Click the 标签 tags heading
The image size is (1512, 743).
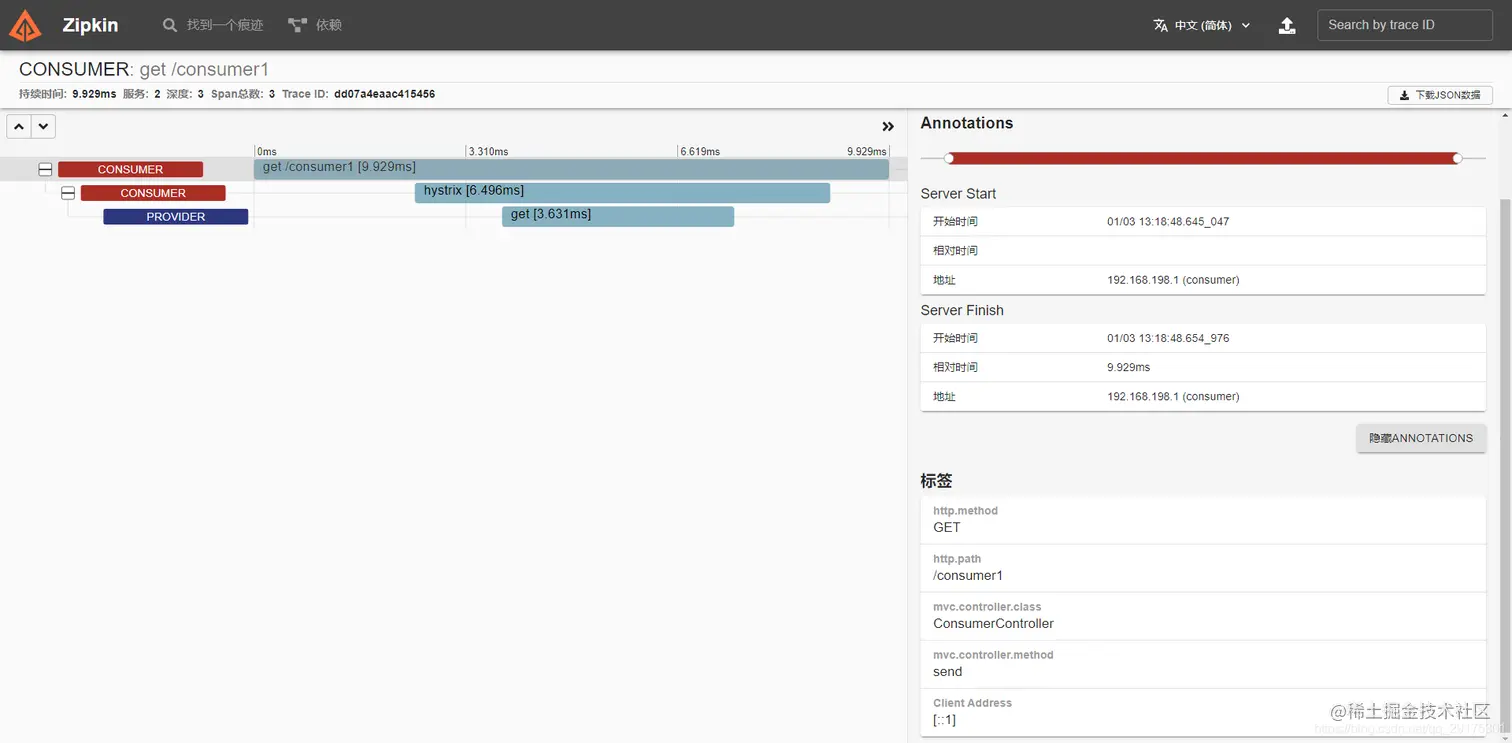tap(936, 481)
